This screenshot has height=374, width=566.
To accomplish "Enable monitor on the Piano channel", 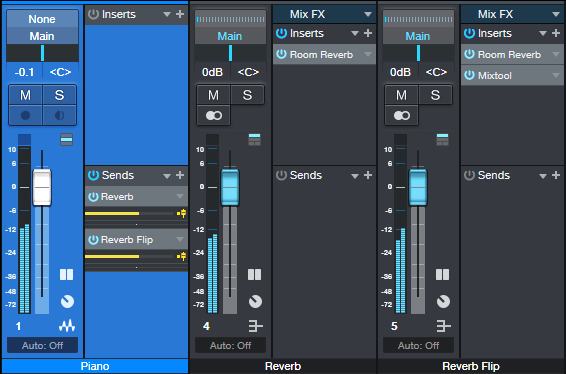I will click(60, 116).
